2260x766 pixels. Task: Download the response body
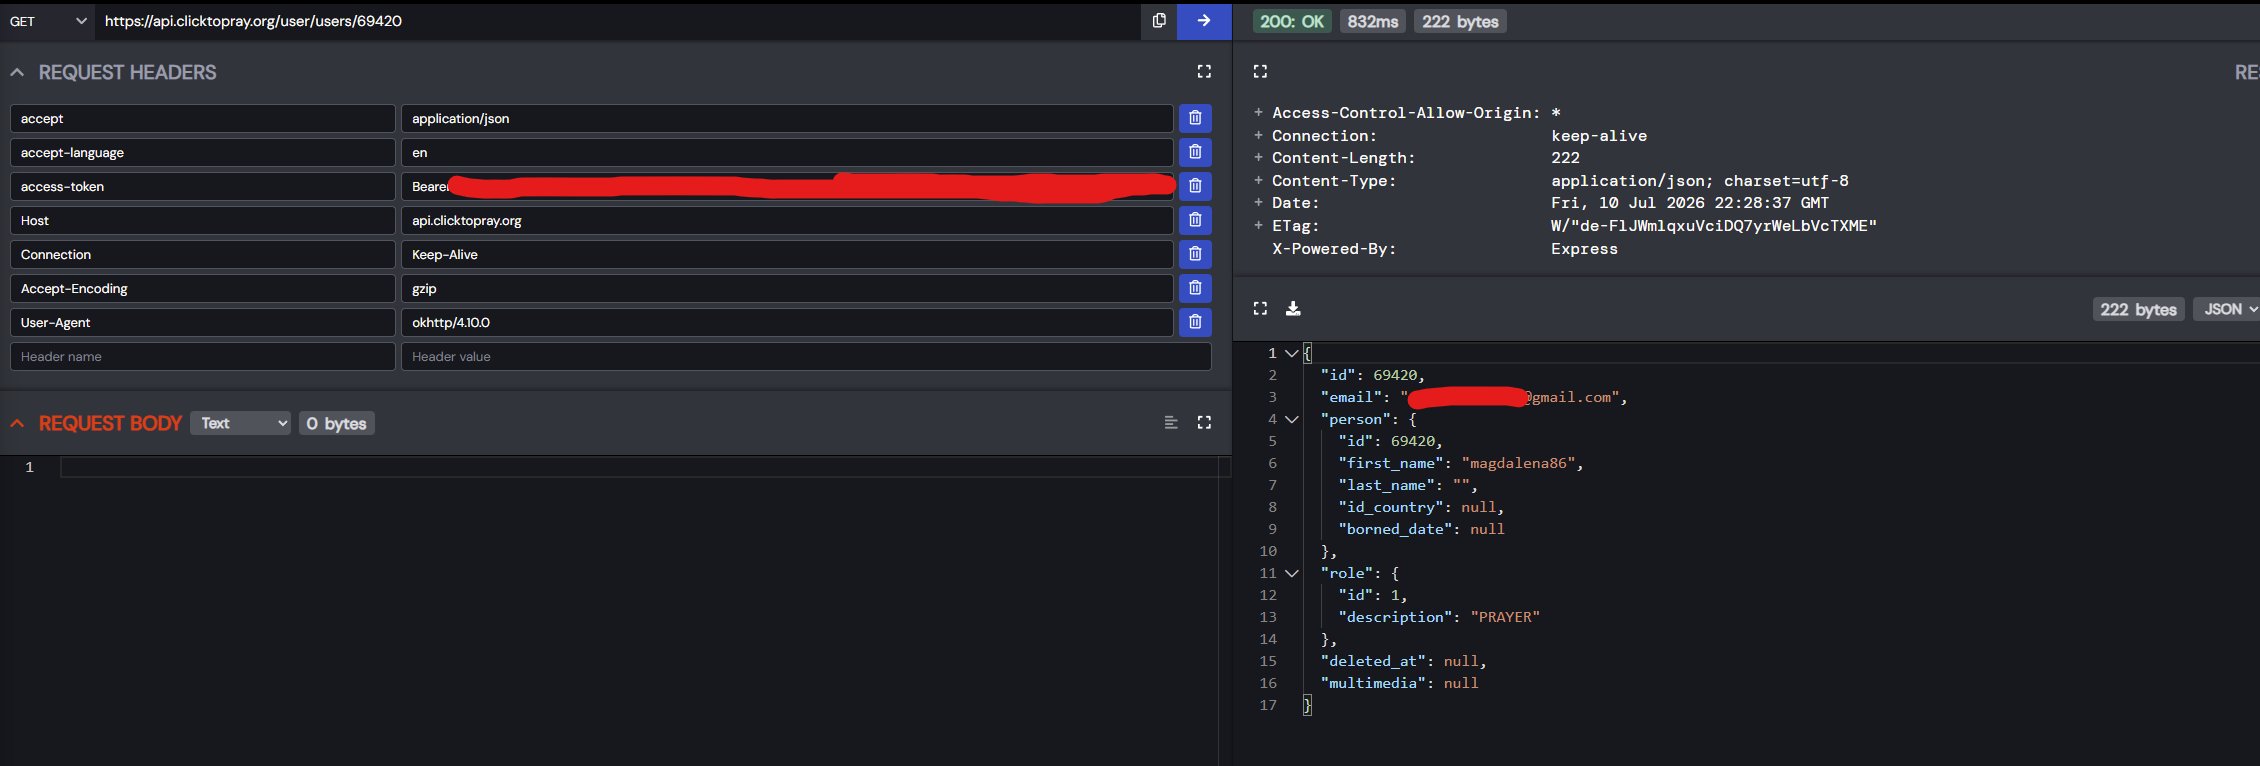pyautogui.click(x=1293, y=309)
